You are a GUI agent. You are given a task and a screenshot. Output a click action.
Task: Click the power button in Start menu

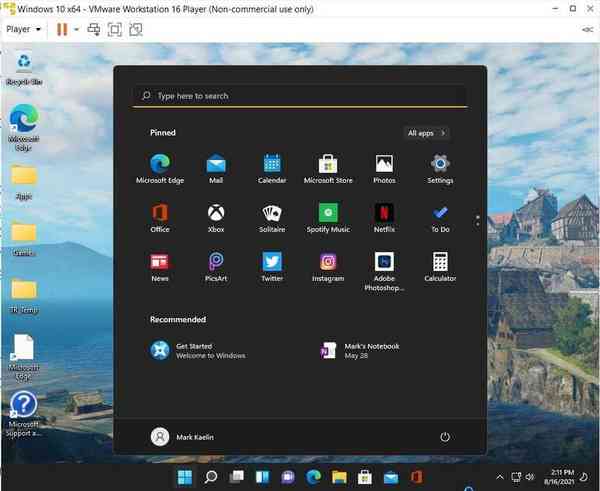tap(445, 437)
